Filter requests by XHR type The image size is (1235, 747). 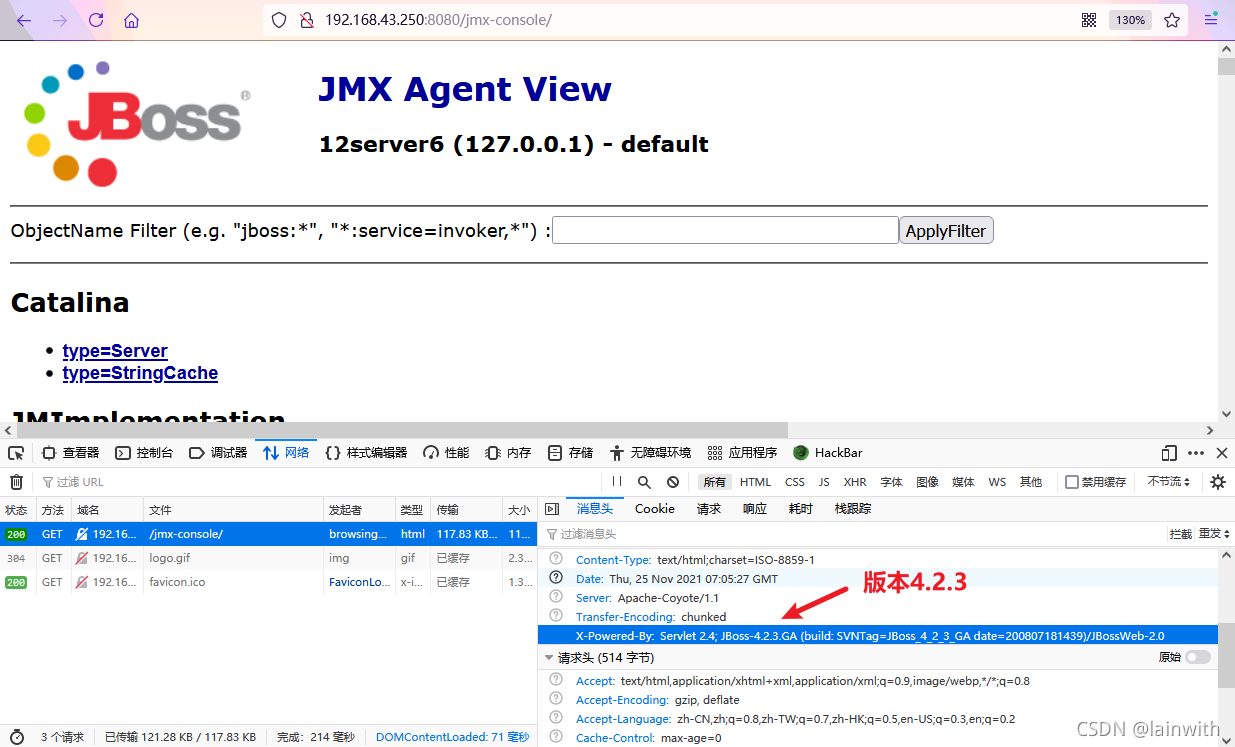click(x=855, y=482)
